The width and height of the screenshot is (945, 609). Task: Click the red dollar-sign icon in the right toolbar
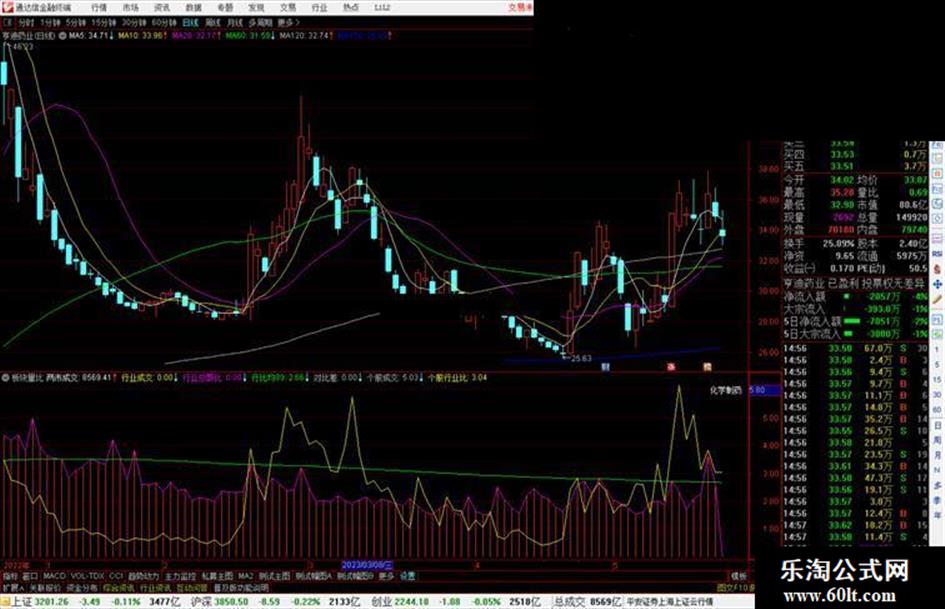937,268
